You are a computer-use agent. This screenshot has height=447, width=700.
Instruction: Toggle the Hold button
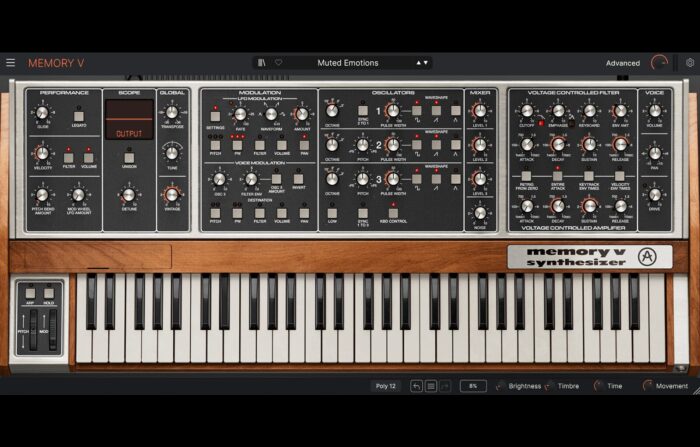coord(49,293)
